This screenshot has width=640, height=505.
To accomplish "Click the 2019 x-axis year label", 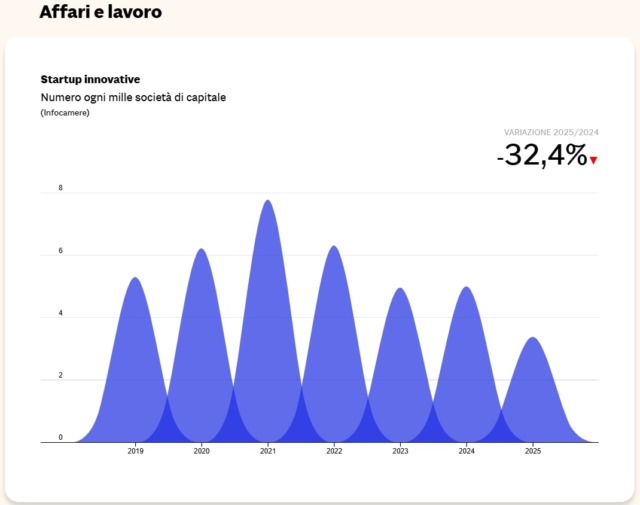I will [x=135, y=452].
